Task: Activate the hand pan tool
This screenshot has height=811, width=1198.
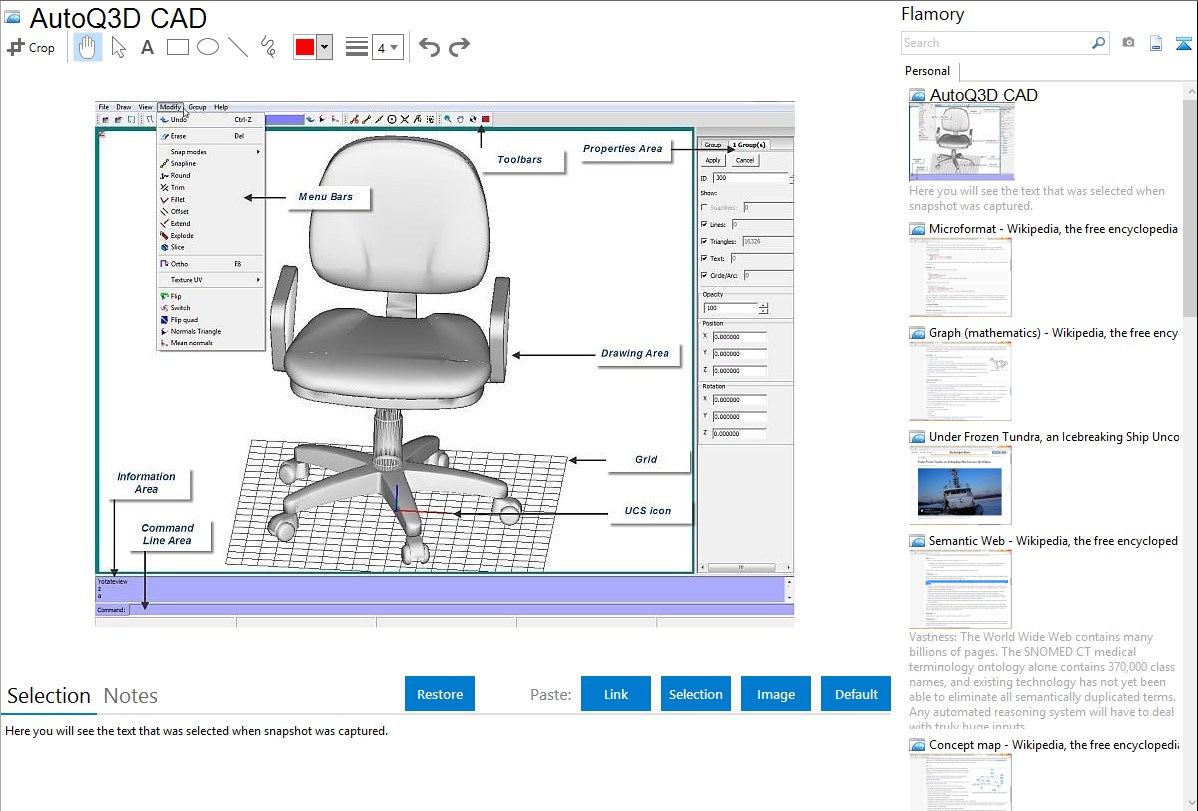Action: [87, 47]
